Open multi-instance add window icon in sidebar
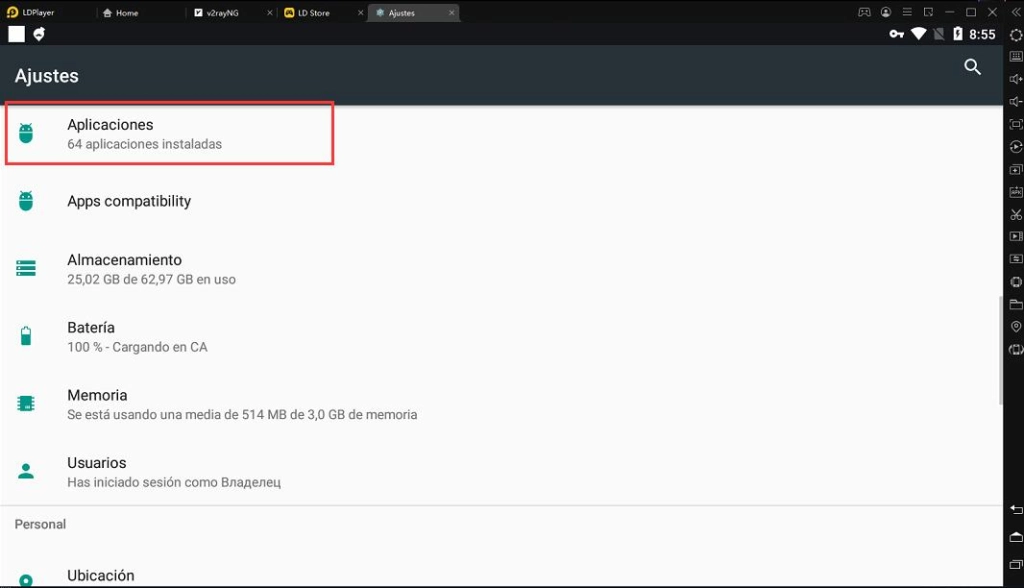1024x588 pixels. click(x=1016, y=169)
